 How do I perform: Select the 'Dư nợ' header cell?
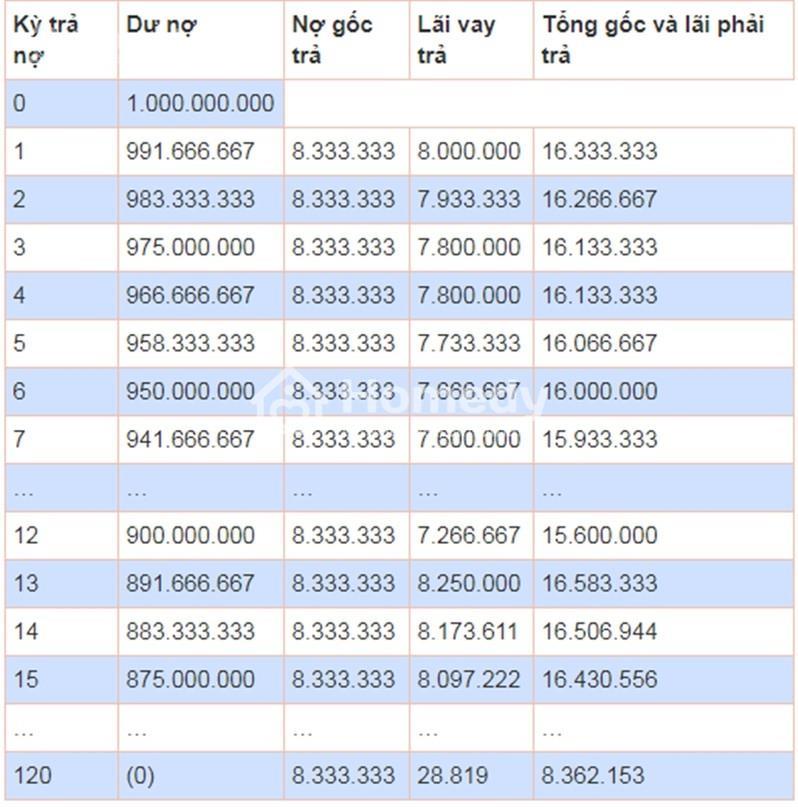pos(201,40)
